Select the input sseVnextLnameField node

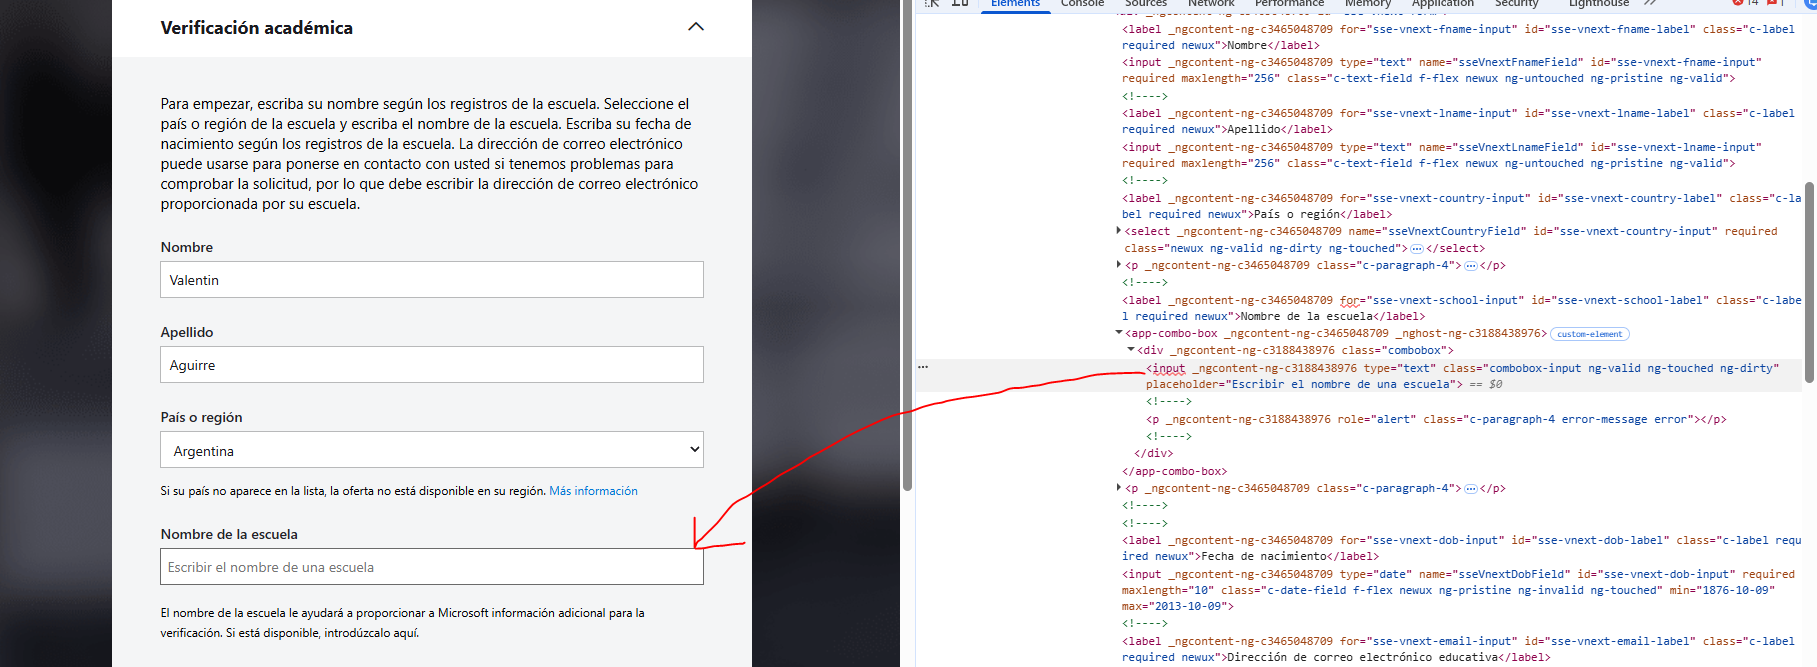[1442, 155]
